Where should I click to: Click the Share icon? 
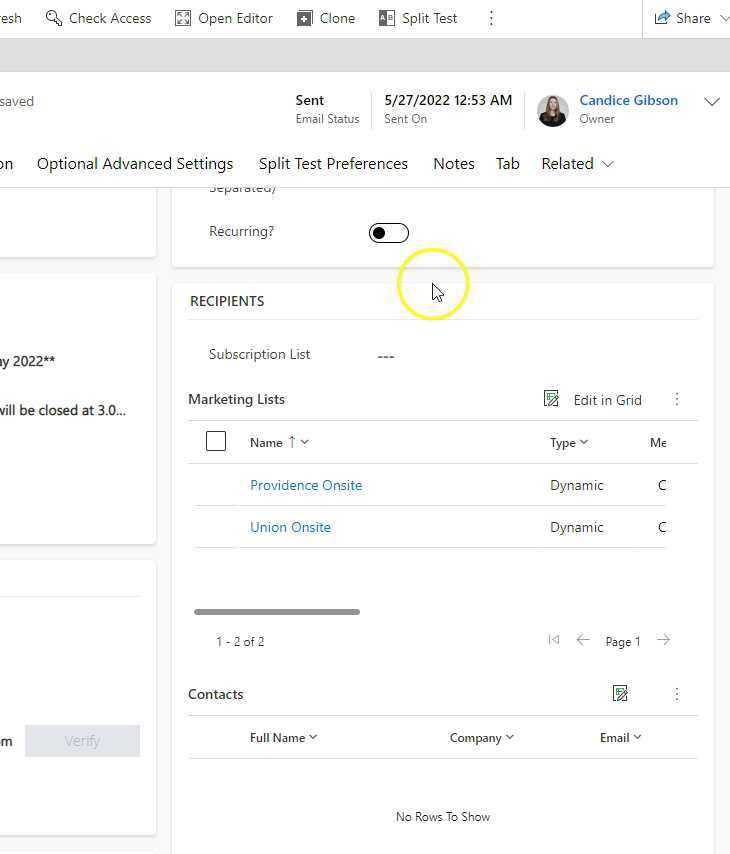pyautogui.click(x=662, y=18)
